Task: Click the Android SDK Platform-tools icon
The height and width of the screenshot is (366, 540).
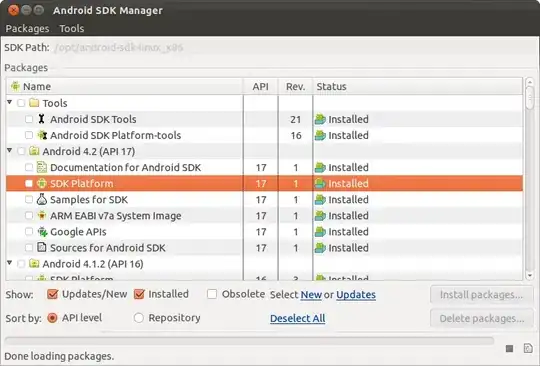Action: pyautogui.click(x=42, y=135)
